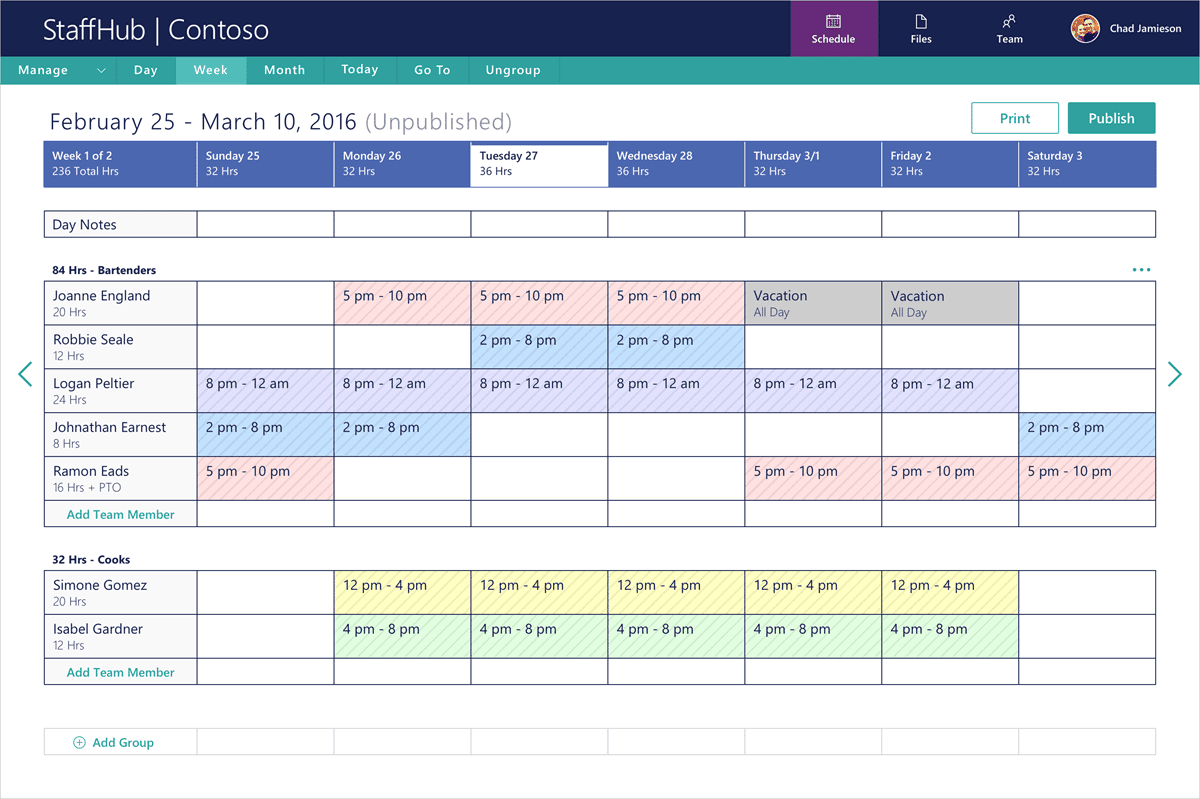Select the Tuesday 27 day header

click(x=539, y=164)
